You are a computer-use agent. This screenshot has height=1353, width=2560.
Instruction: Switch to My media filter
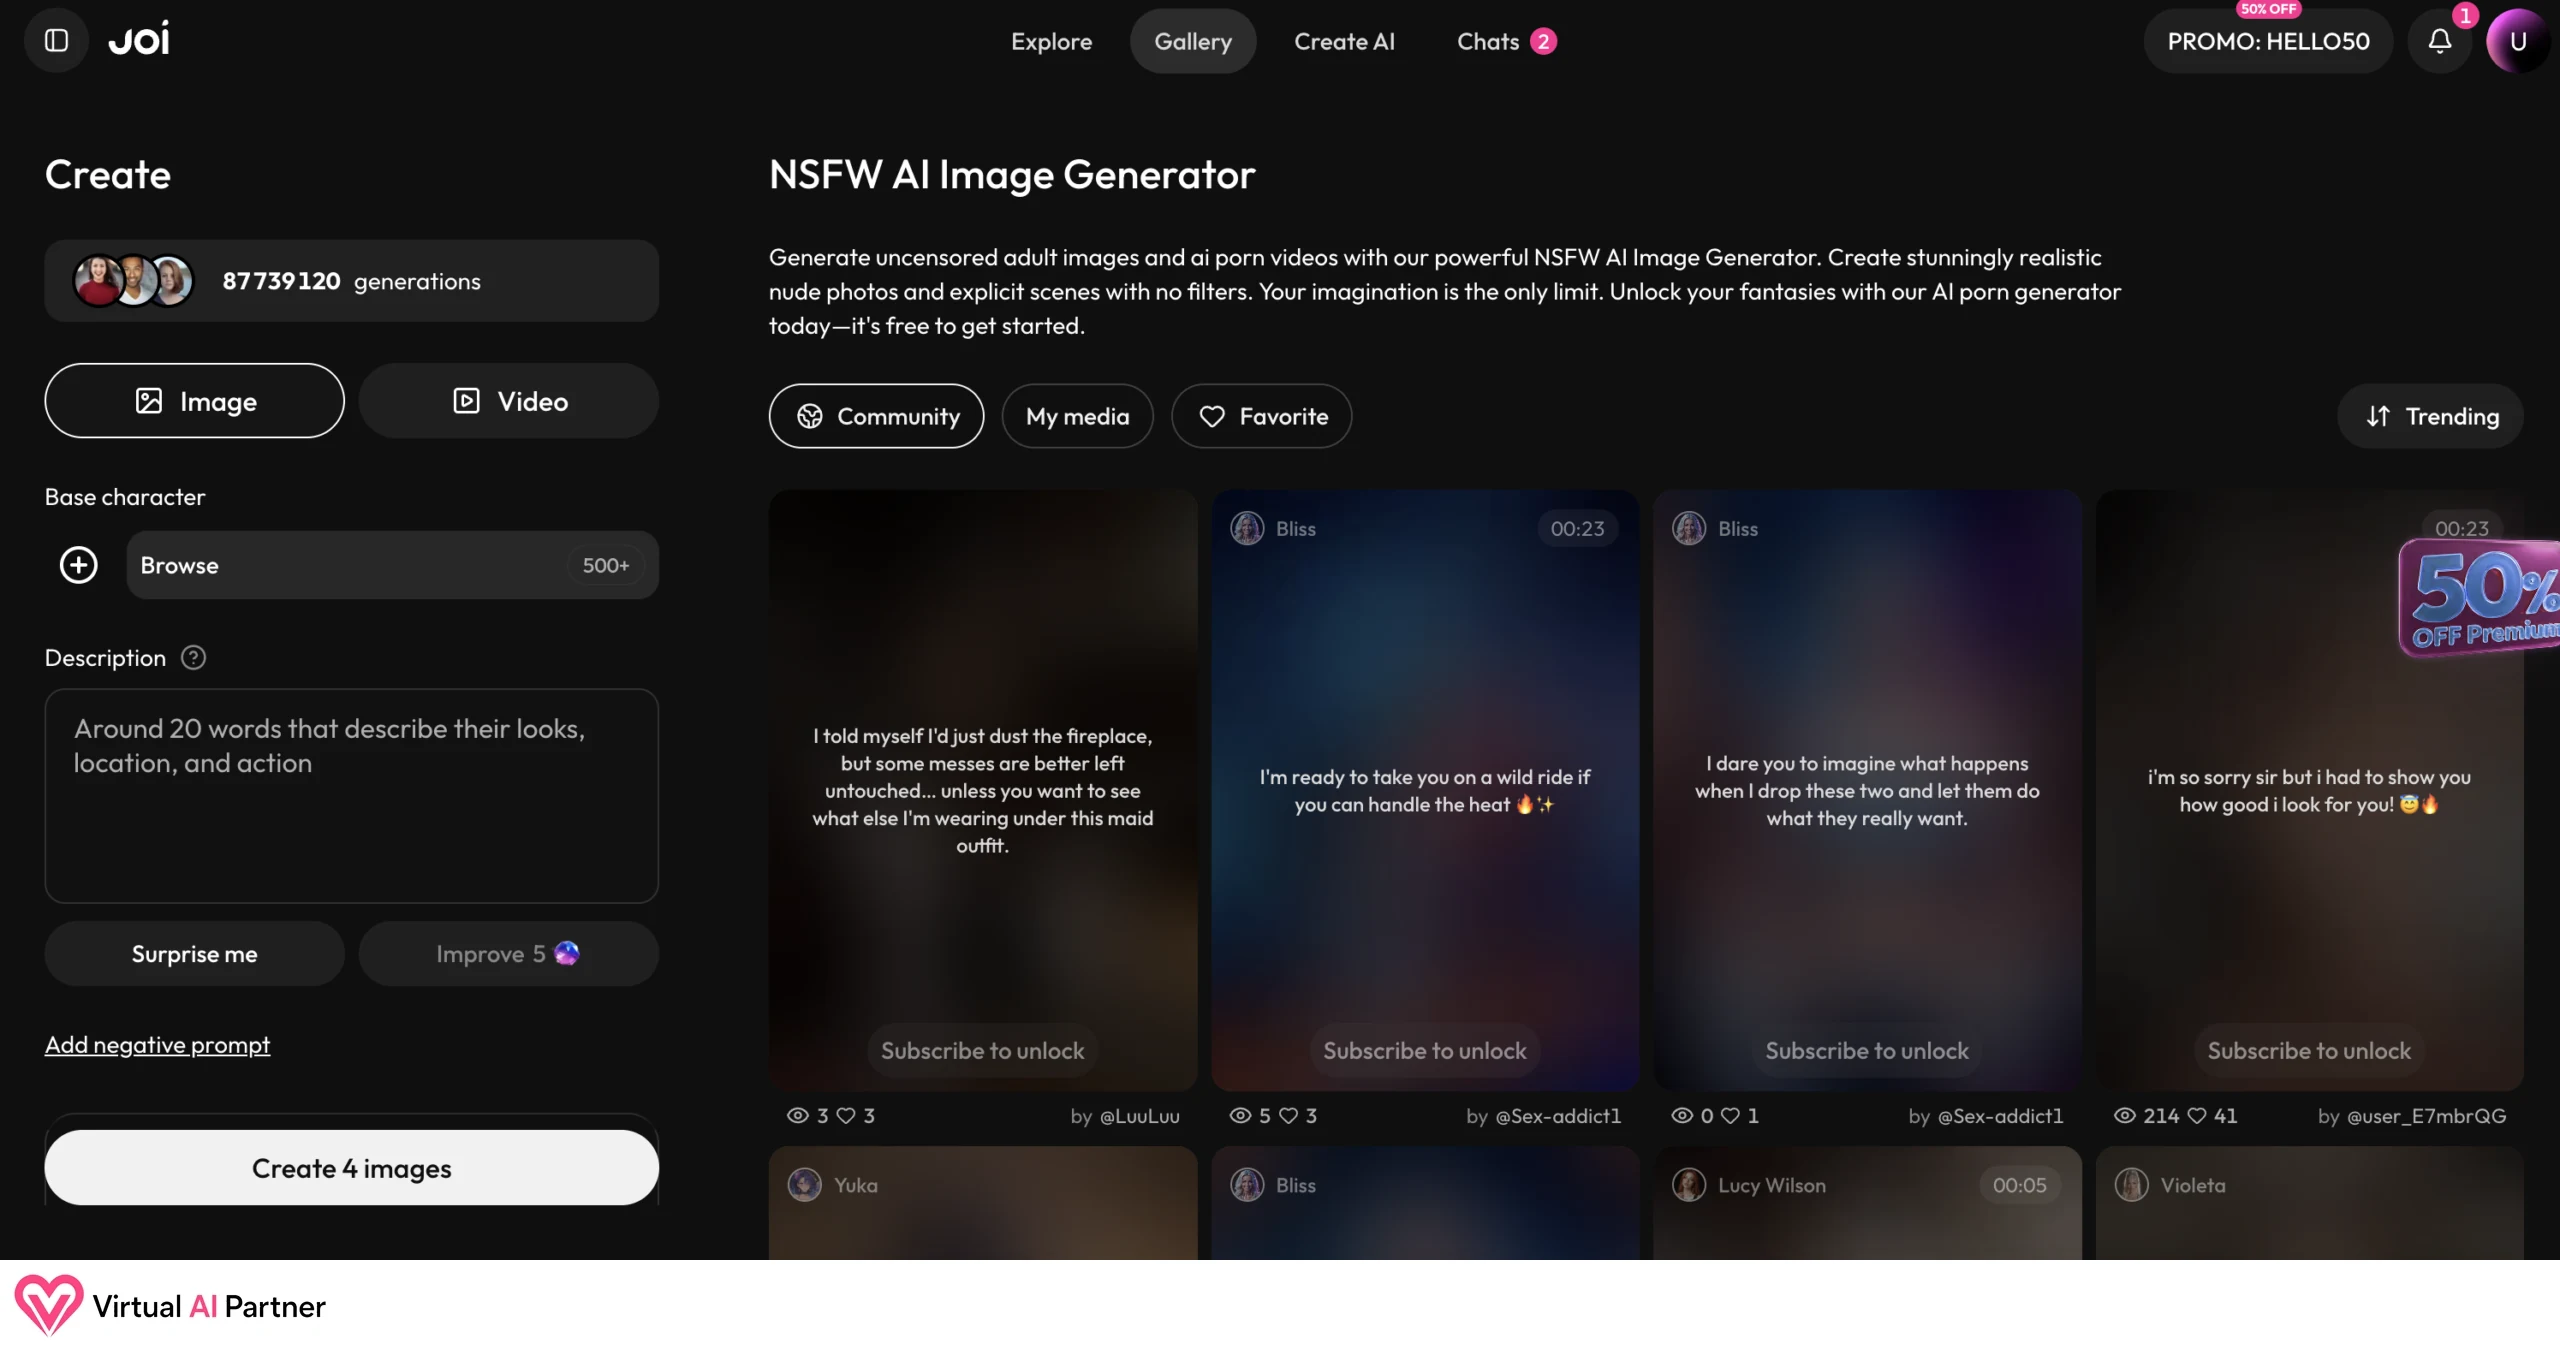(1077, 416)
